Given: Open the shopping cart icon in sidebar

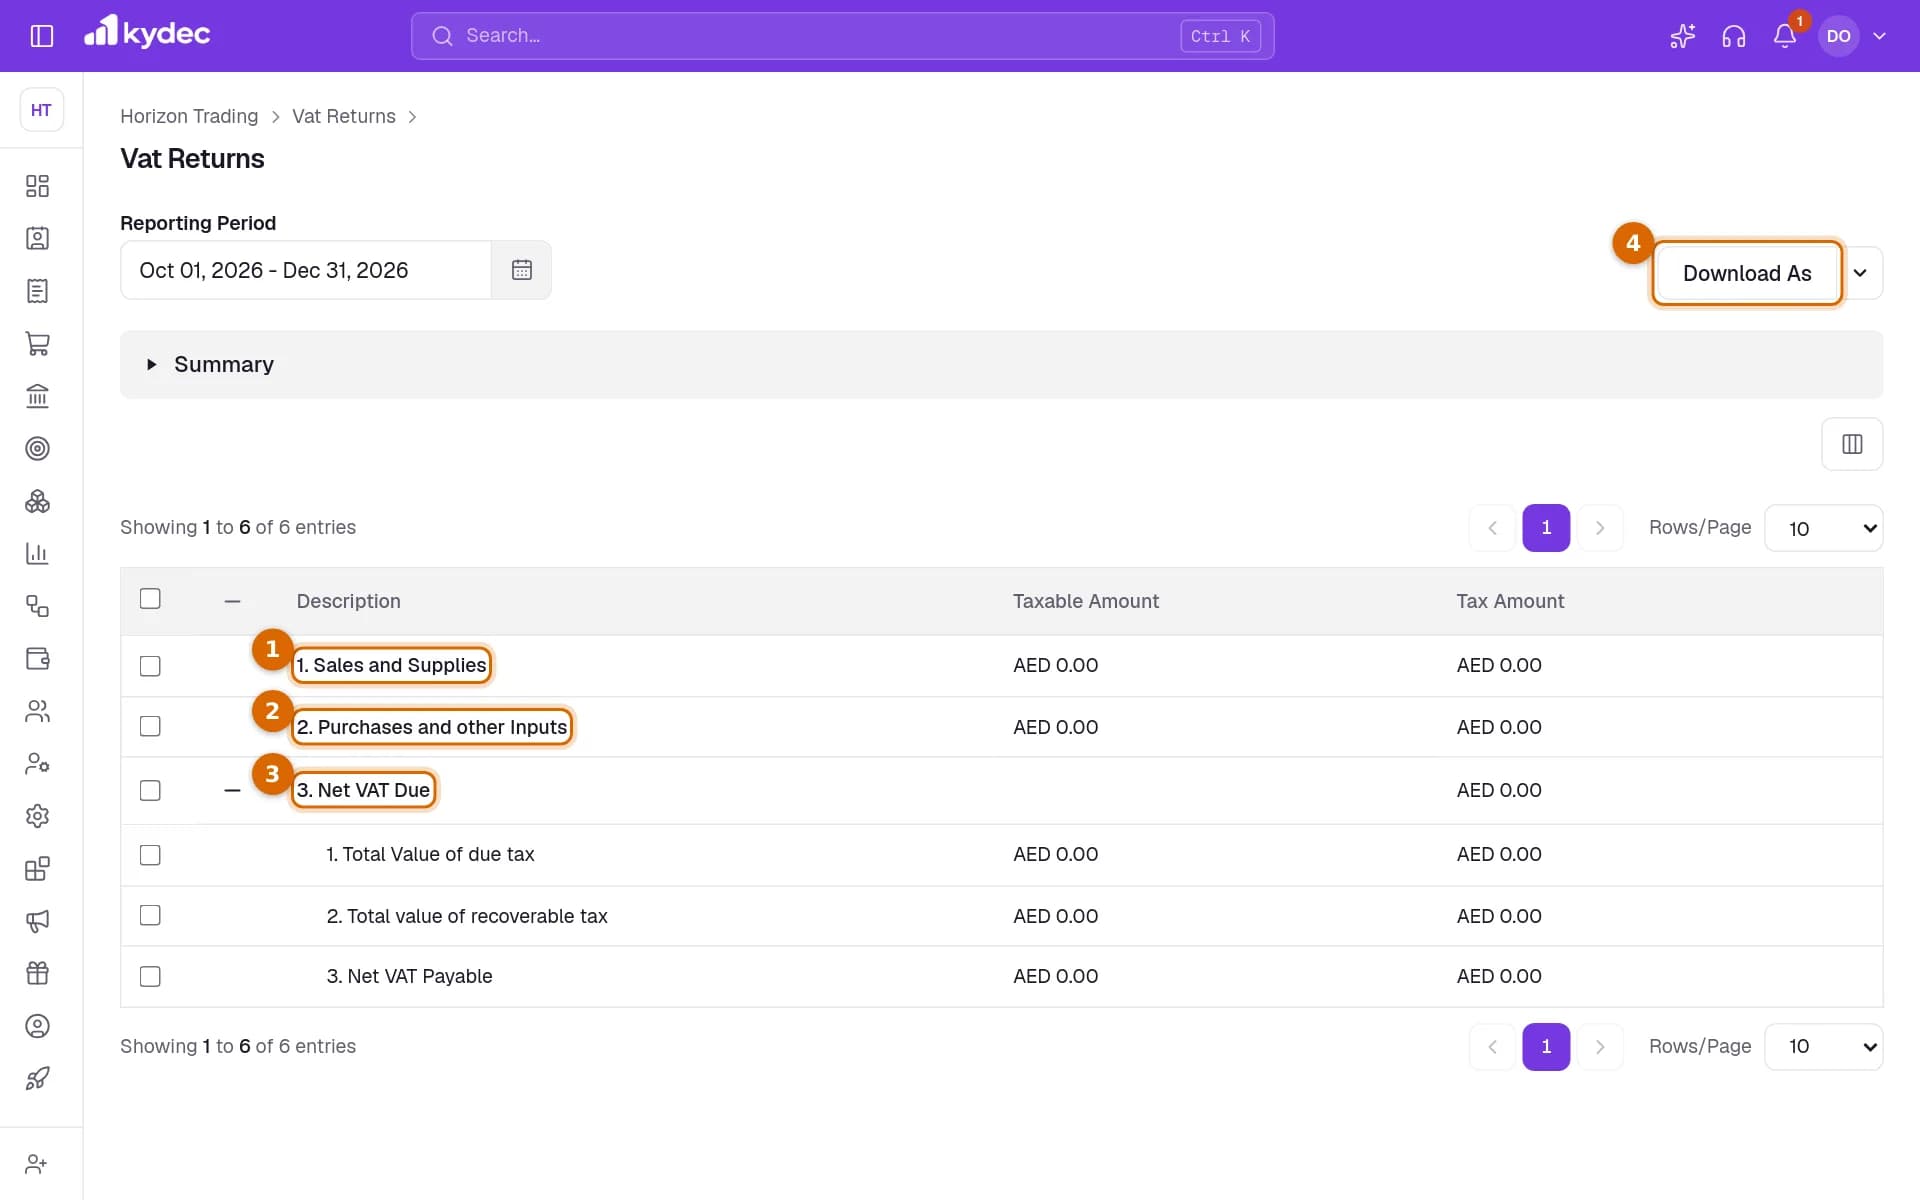Looking at the screenshot, I should [37, 343].
